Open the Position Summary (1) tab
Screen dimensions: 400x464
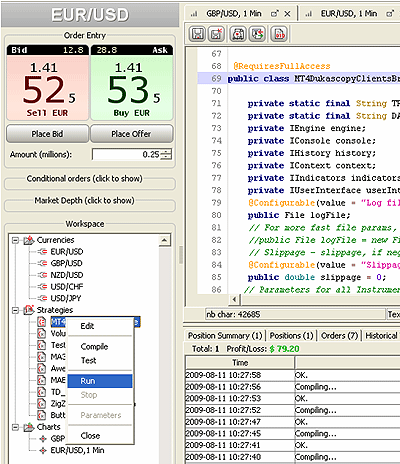coord(225,336)
